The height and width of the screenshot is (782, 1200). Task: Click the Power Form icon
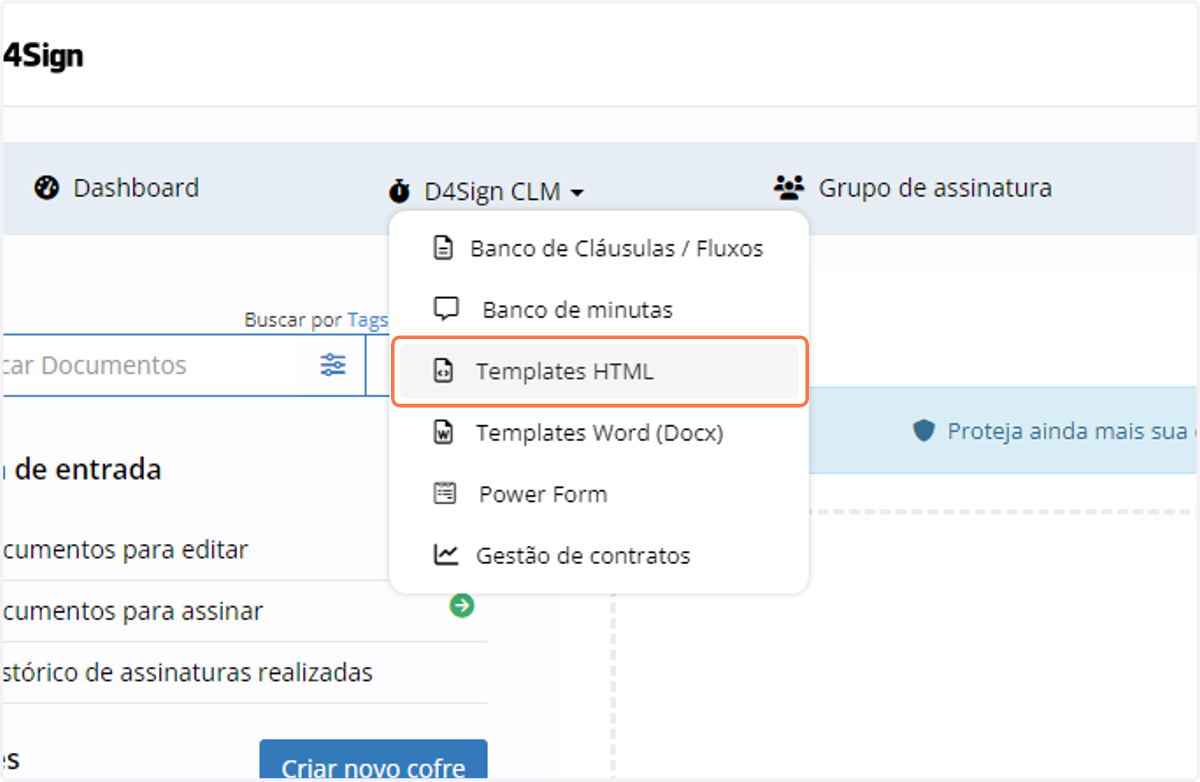tap(445, 494)
